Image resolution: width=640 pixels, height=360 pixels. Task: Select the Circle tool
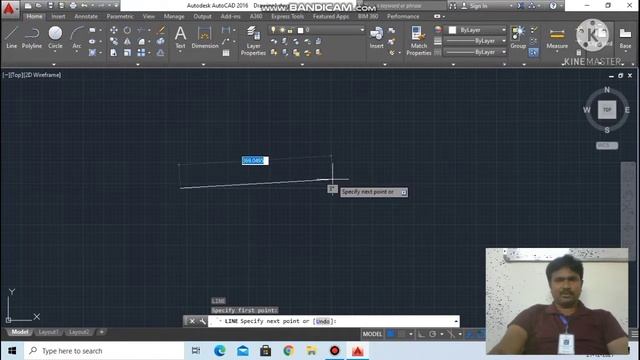click(55, 37)
